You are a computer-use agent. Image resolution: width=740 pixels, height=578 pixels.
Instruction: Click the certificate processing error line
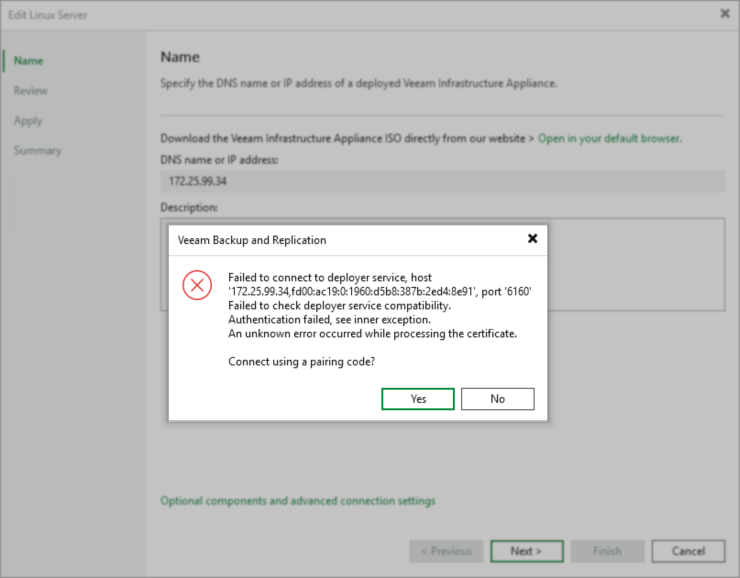[x=372, y=334]
